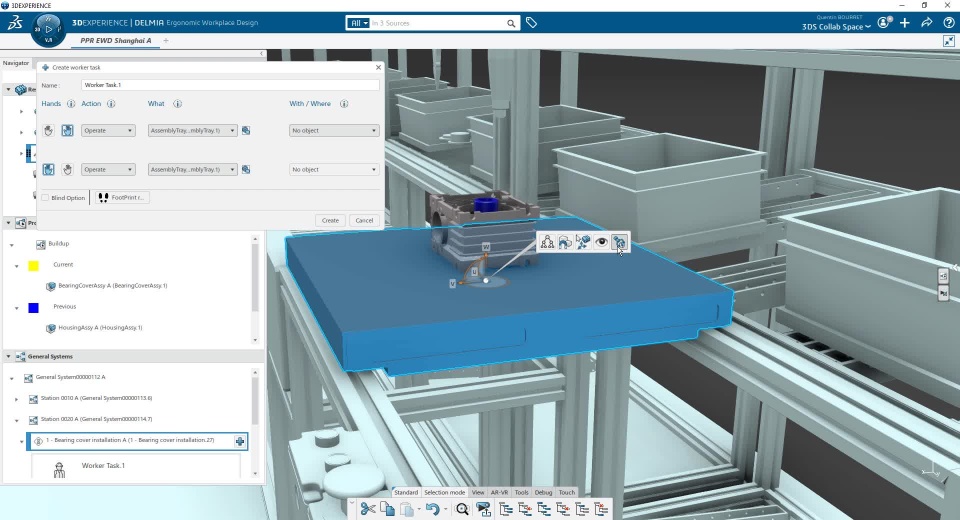The height and width of the screenshot is (520, 960).
Task: Click the Undo arrow icon
Action: [431, 509]
